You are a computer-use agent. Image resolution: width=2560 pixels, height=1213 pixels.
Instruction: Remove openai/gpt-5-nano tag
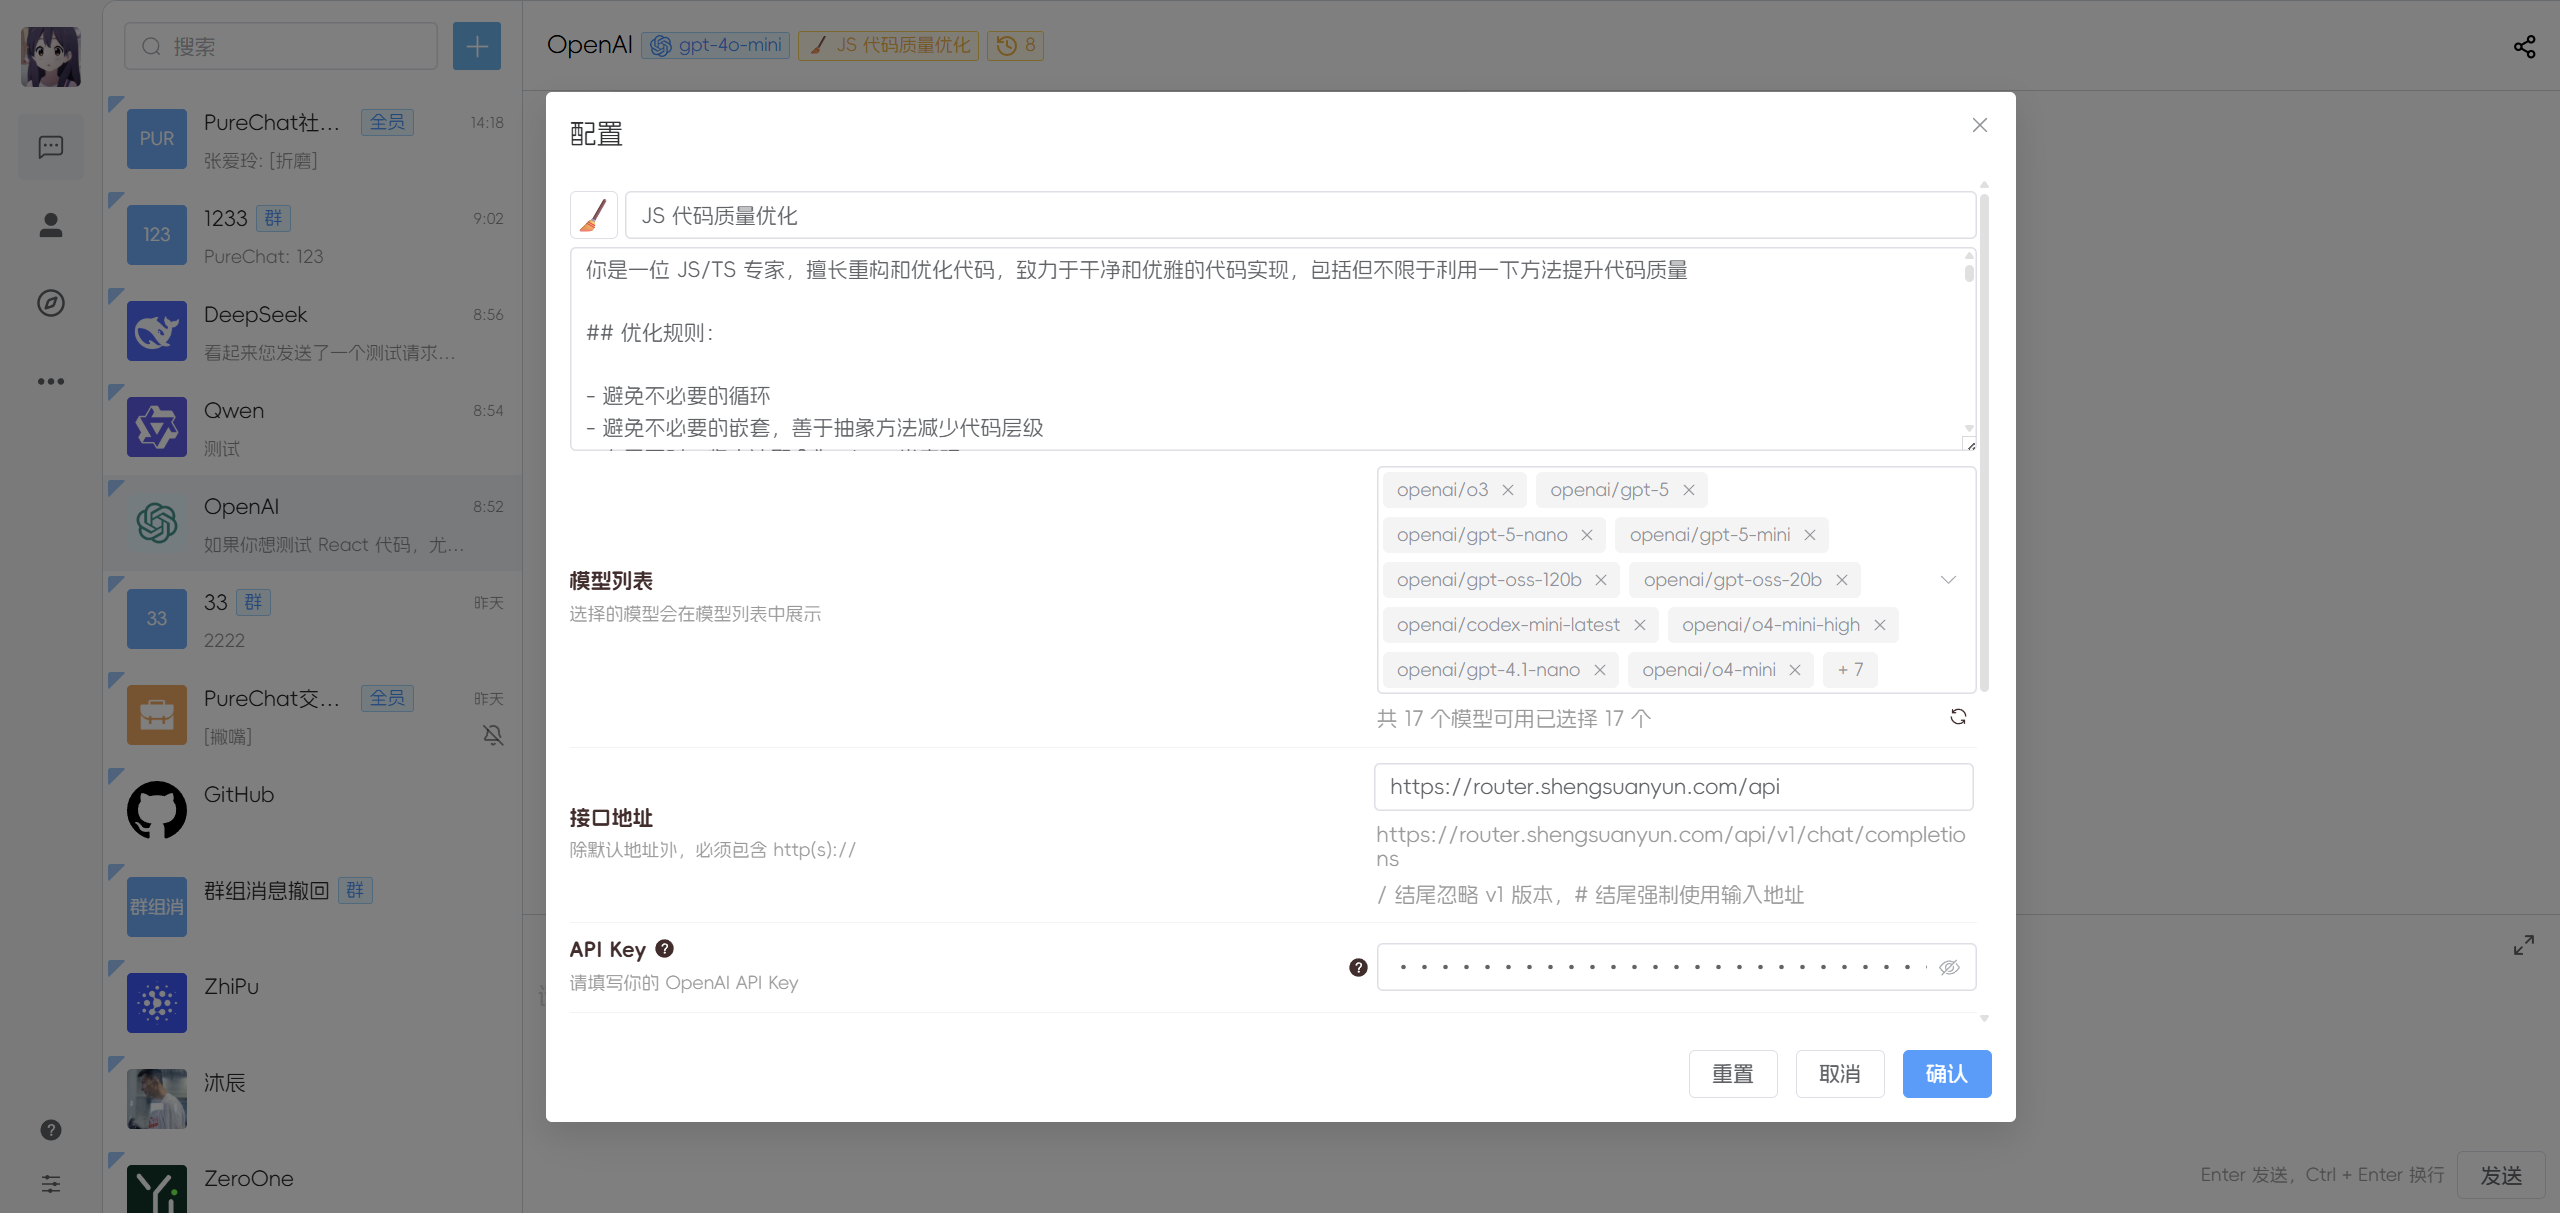click(x=1587, y=535)
